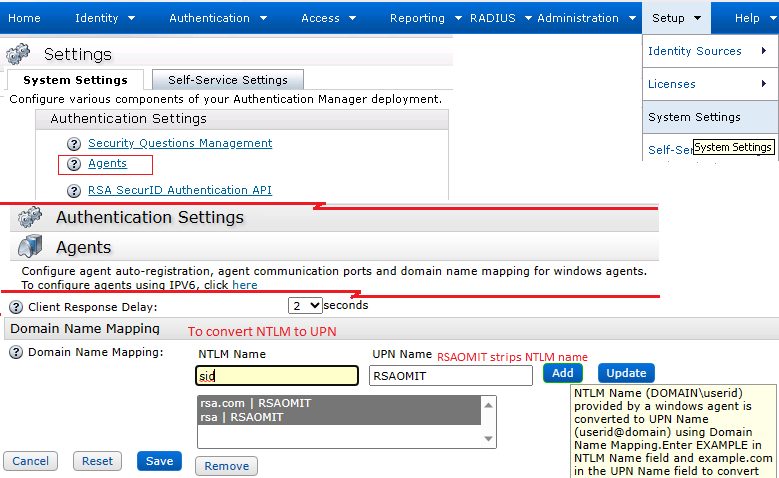Click the Authentication Settings gear icon
Screen dimensions: 779x478
pyautogui.click(x=30, y=217)
